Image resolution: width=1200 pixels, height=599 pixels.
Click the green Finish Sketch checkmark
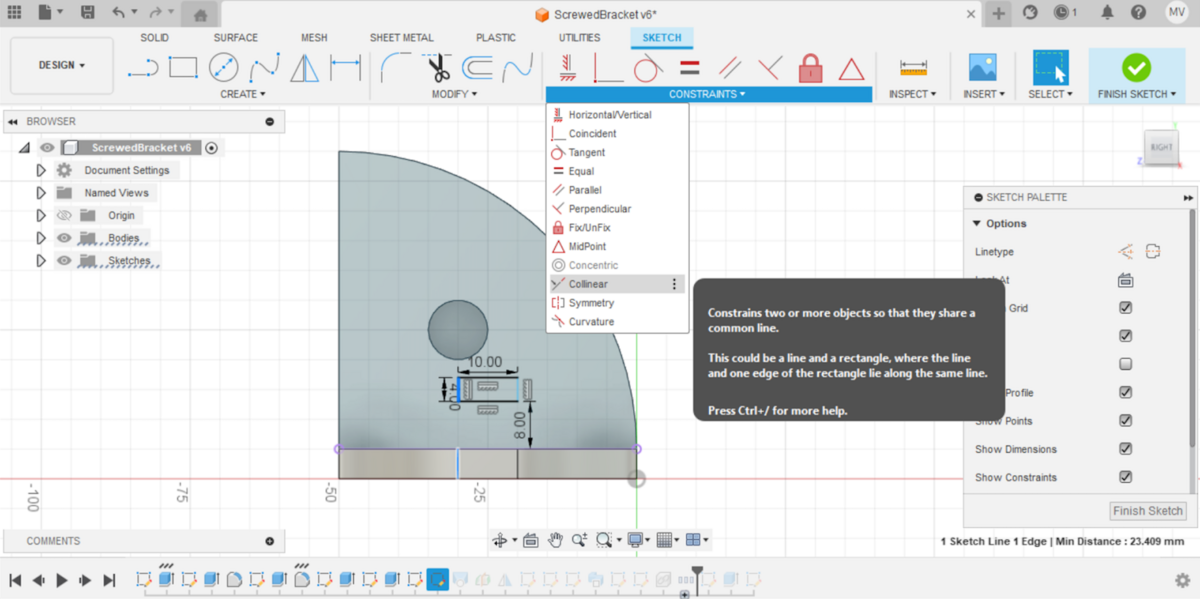1136,68
